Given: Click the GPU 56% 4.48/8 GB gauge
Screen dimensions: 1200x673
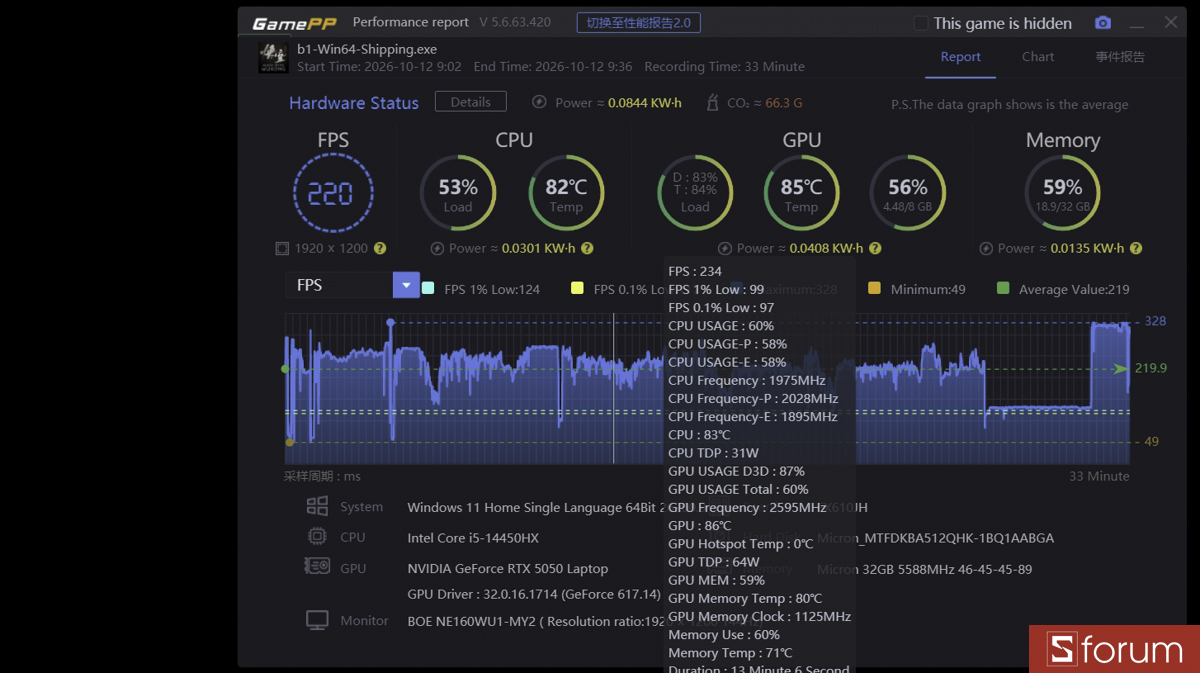Looking at the screenshot, I should (x=908, y=193).
